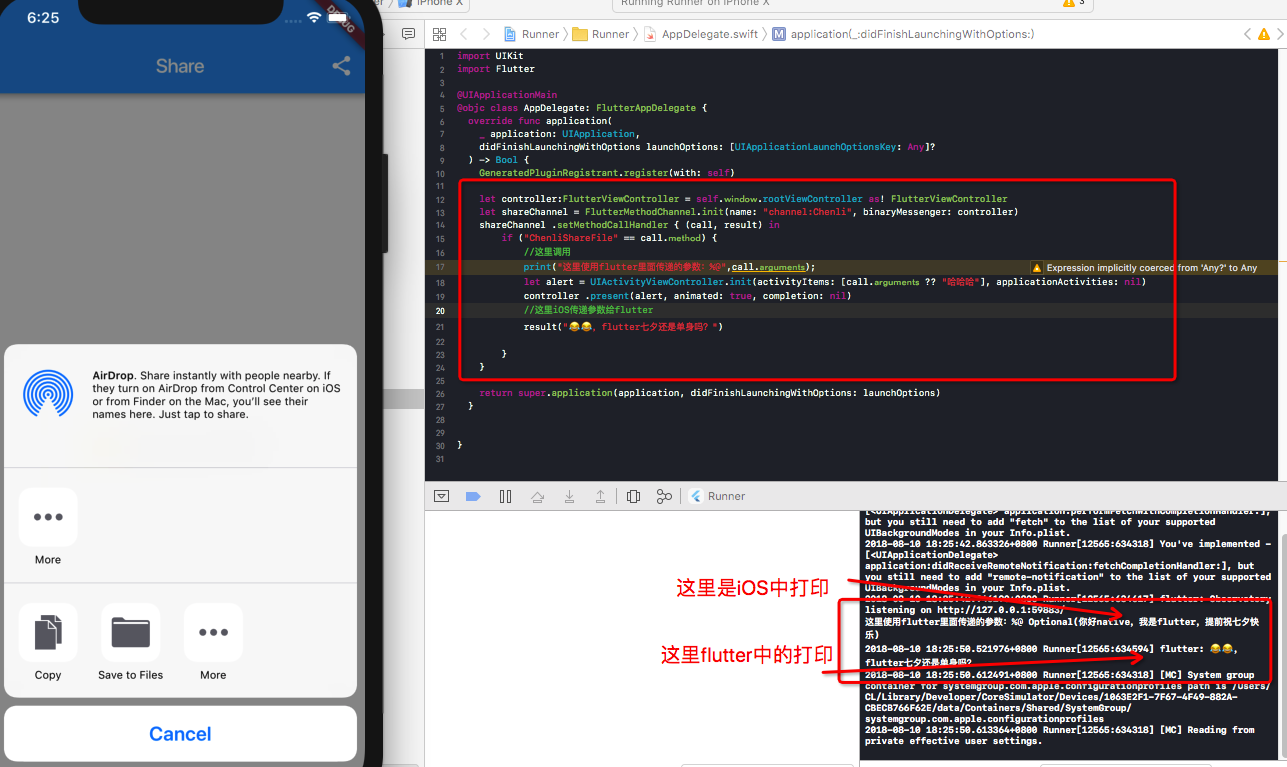The height and width of the screenshot is (767, 1287).
Task: Hide the debug area
Action: coord(442,496)
